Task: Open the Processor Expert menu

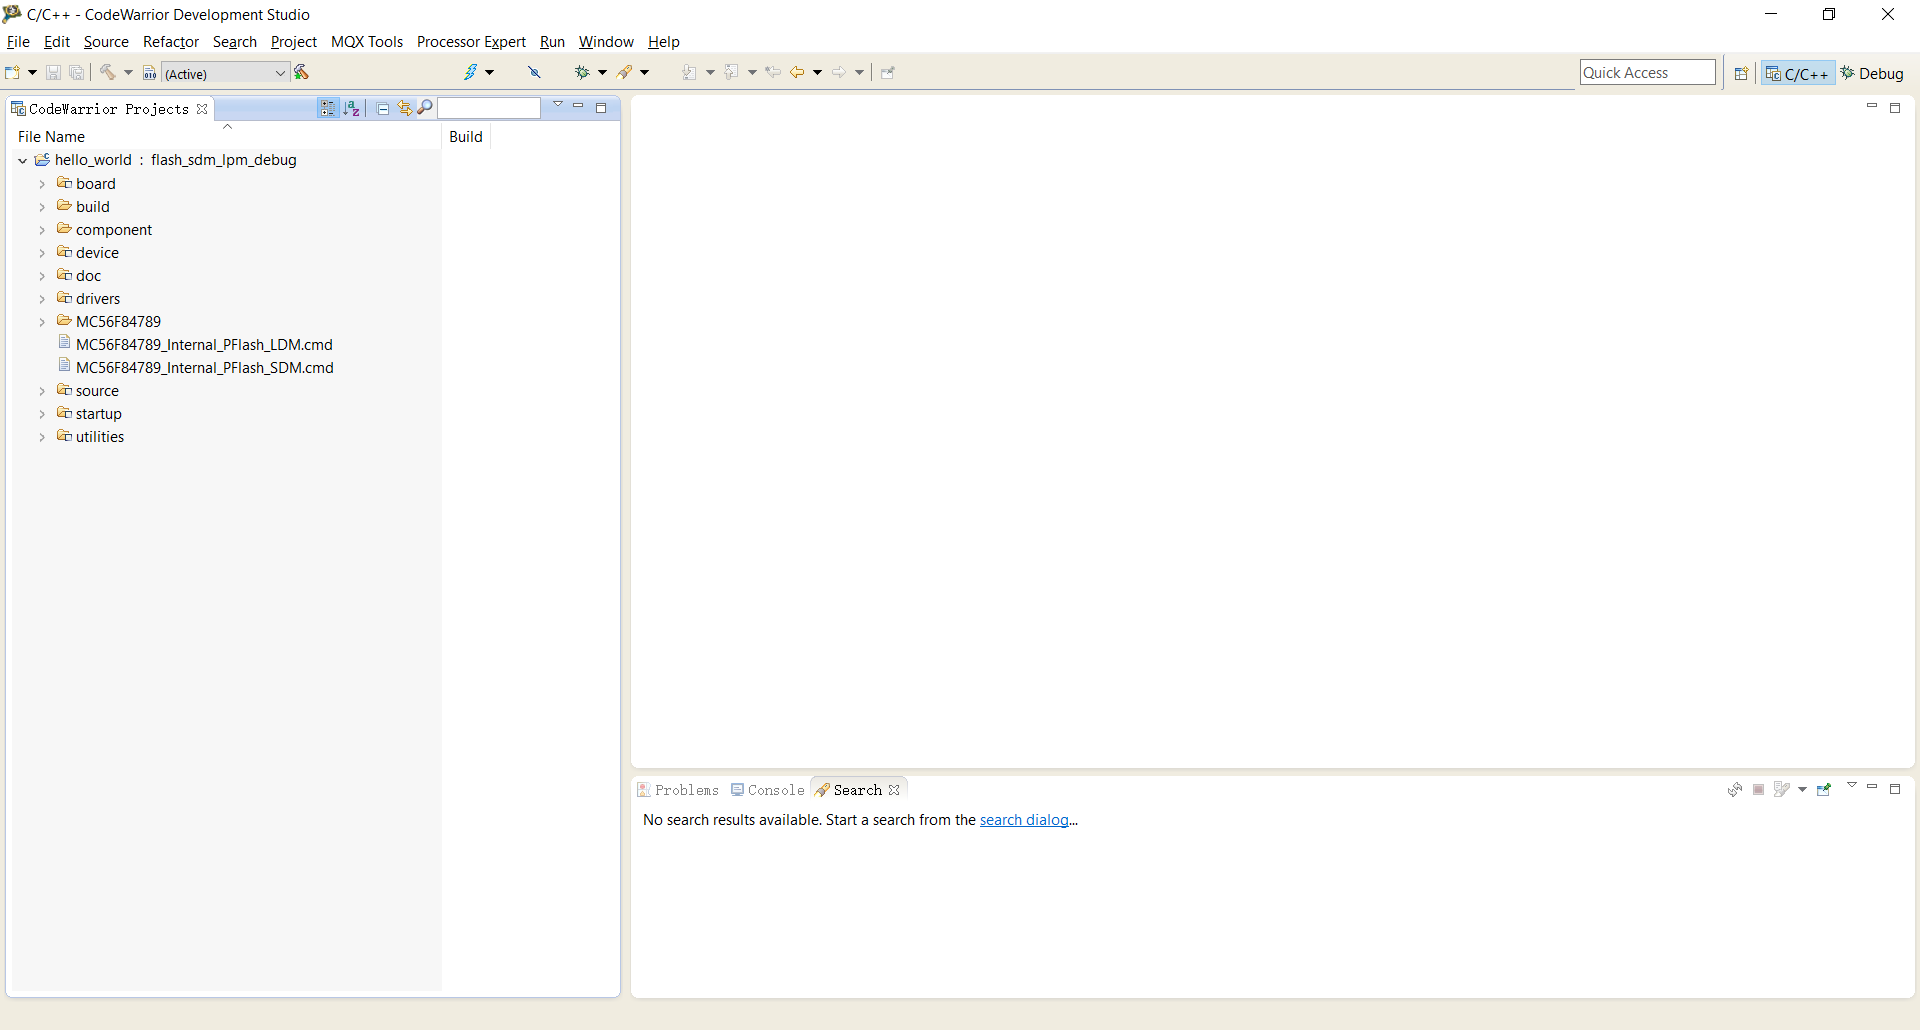Action: (471, 42)
